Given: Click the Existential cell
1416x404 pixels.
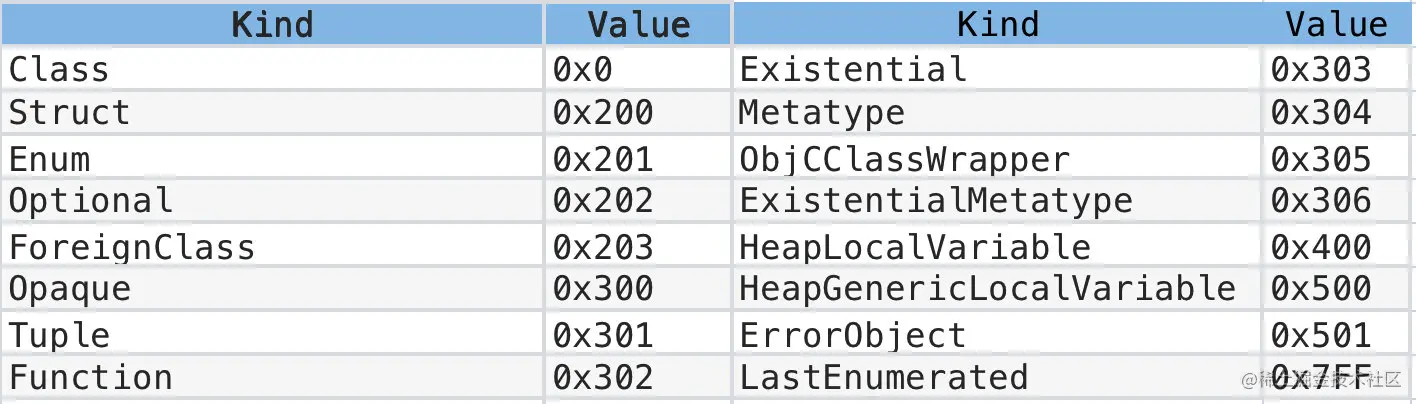Looking at the screenshot, I should [x=997, y=69].
